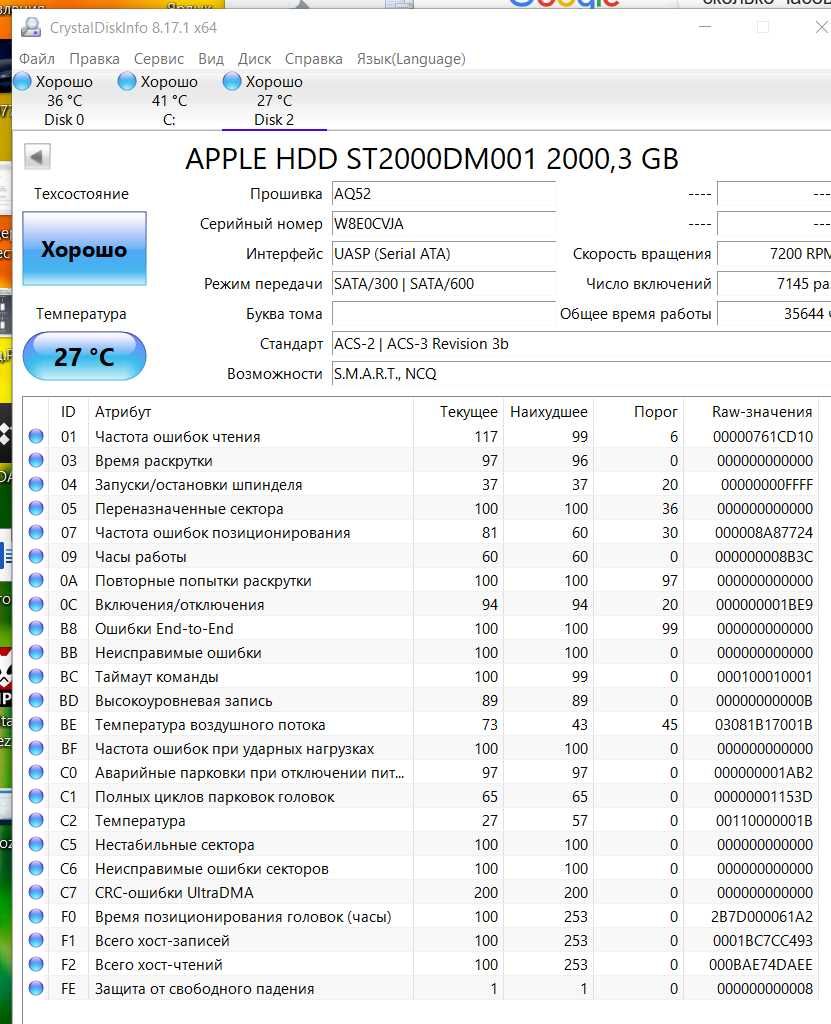This screenshot has width=831, height=1024.
Task: Click status icon for C2 Температура row
Action: point(36,820)
